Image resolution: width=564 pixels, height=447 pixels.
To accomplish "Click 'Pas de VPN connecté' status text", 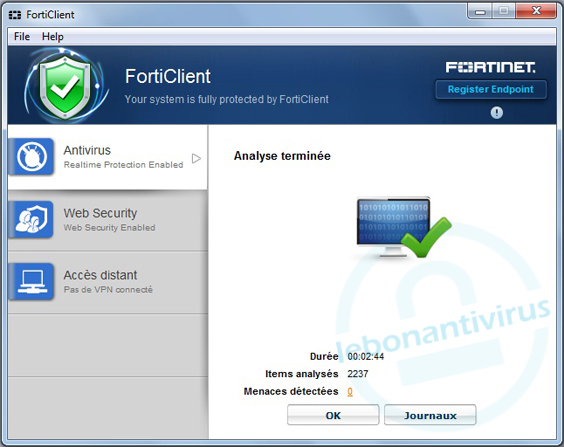I will (x=108, y=290).
